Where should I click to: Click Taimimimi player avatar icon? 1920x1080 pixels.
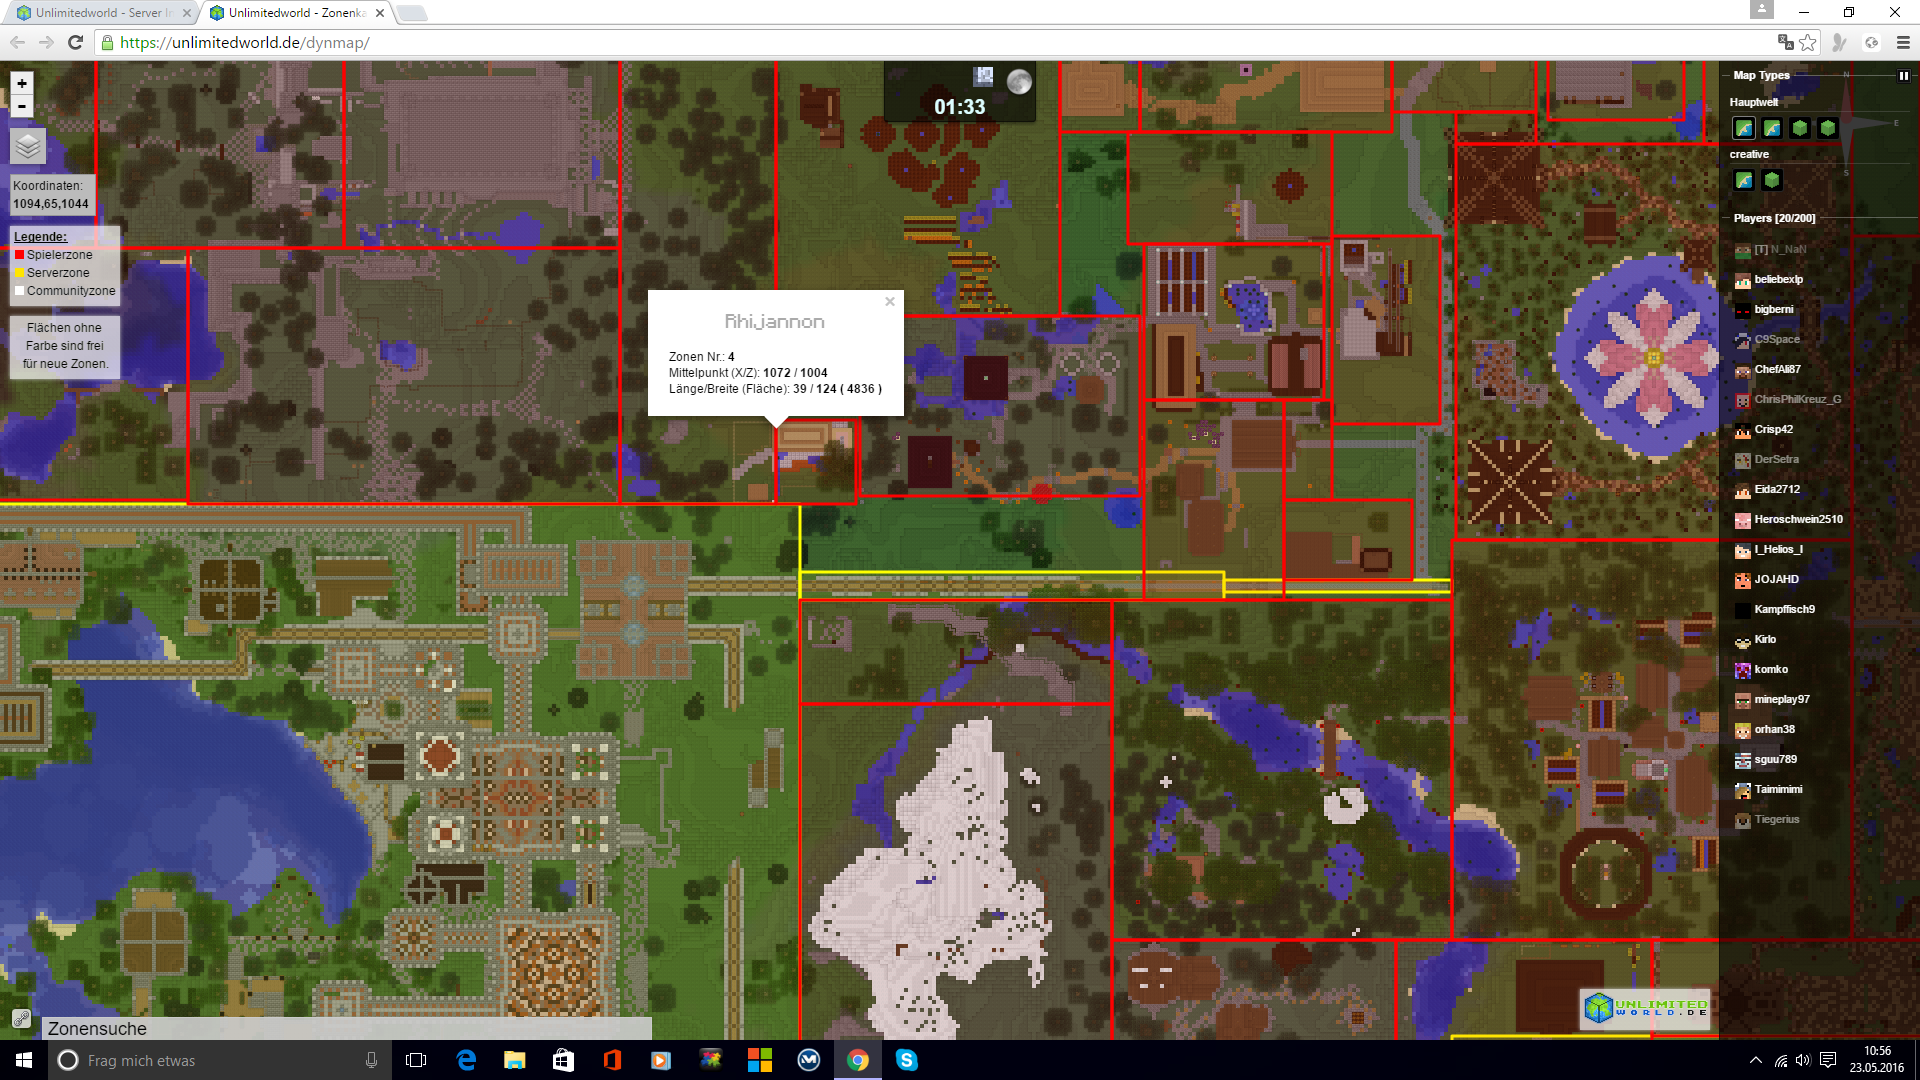[x=1743, y=791]
